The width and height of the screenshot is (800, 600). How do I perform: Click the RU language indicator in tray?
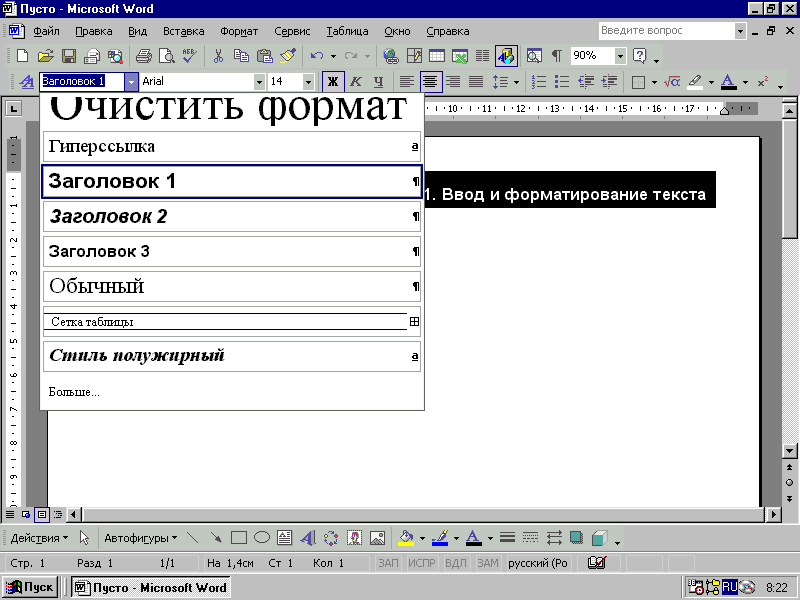[730, 587]
